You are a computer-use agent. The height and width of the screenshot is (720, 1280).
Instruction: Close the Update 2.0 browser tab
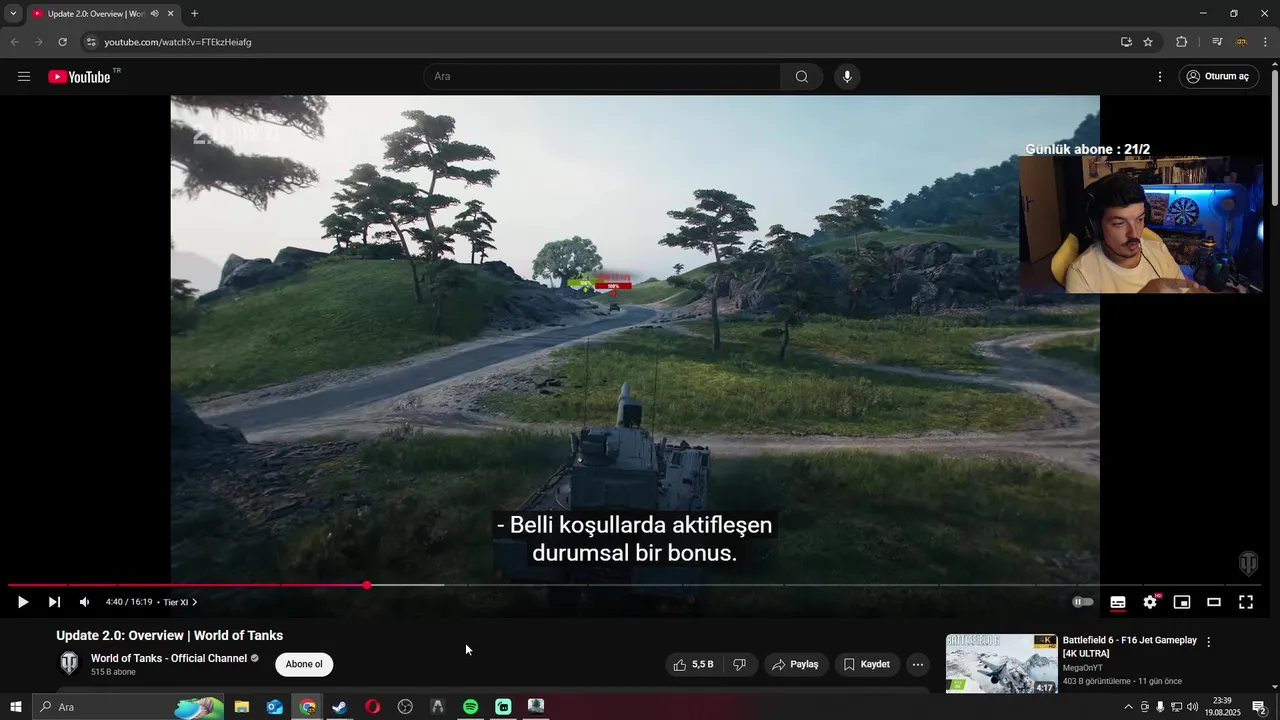point(170,14)
